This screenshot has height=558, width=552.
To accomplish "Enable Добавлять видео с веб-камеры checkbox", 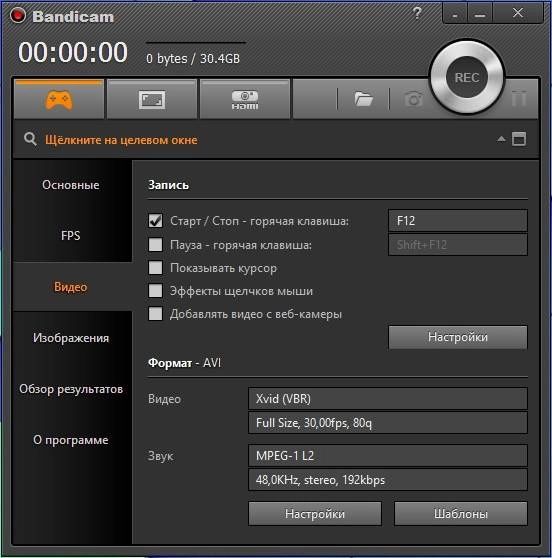I will click(156, 314).
